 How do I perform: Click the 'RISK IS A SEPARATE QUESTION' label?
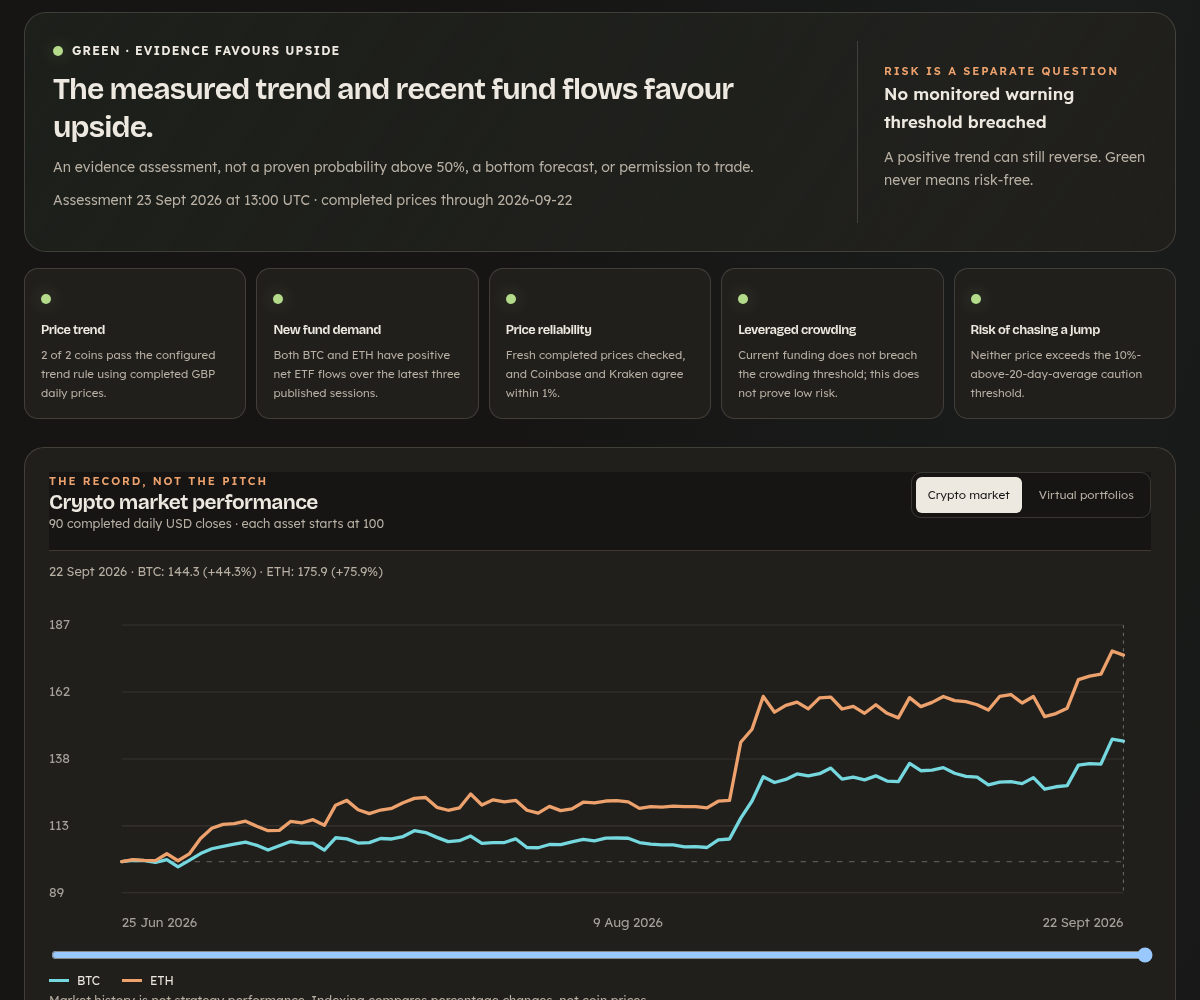pos(1001,71)
